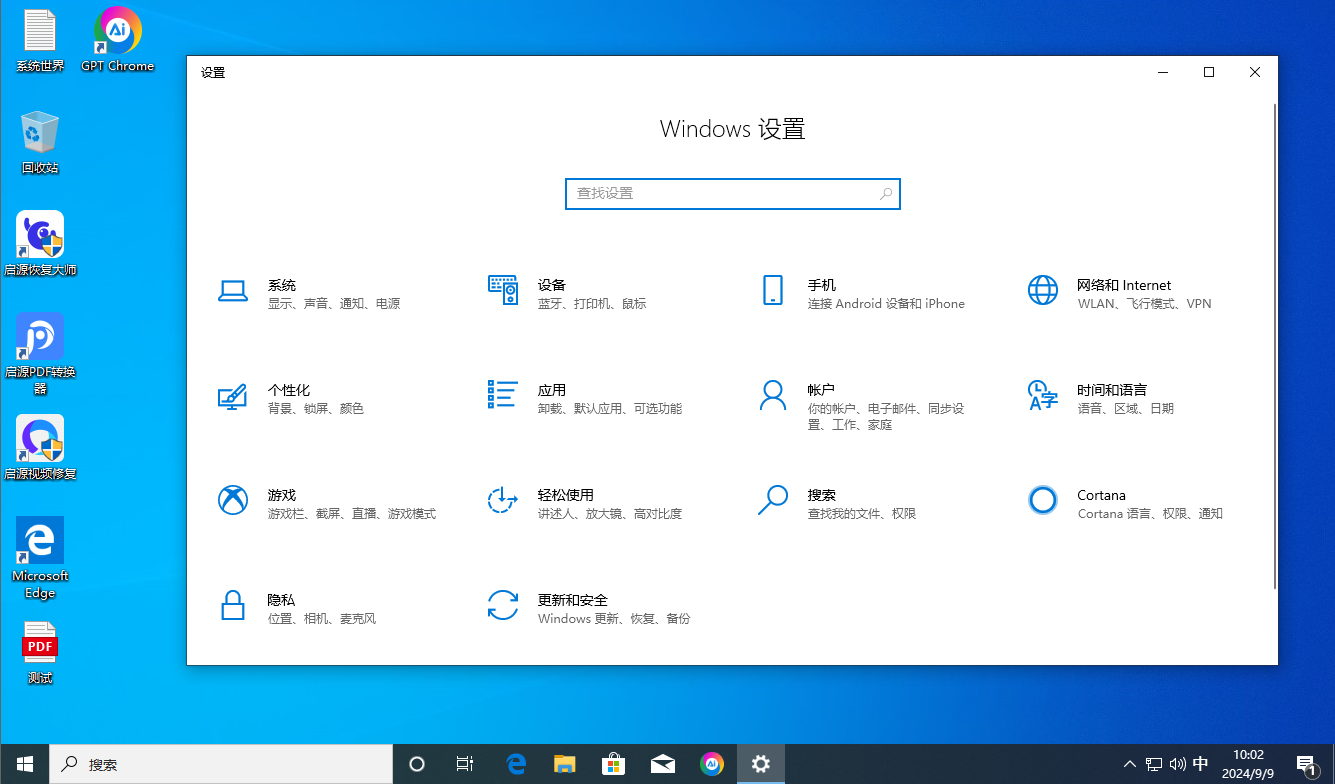Click the text 蓝牙、打印机、鼠标

click(x=592, y=304)
